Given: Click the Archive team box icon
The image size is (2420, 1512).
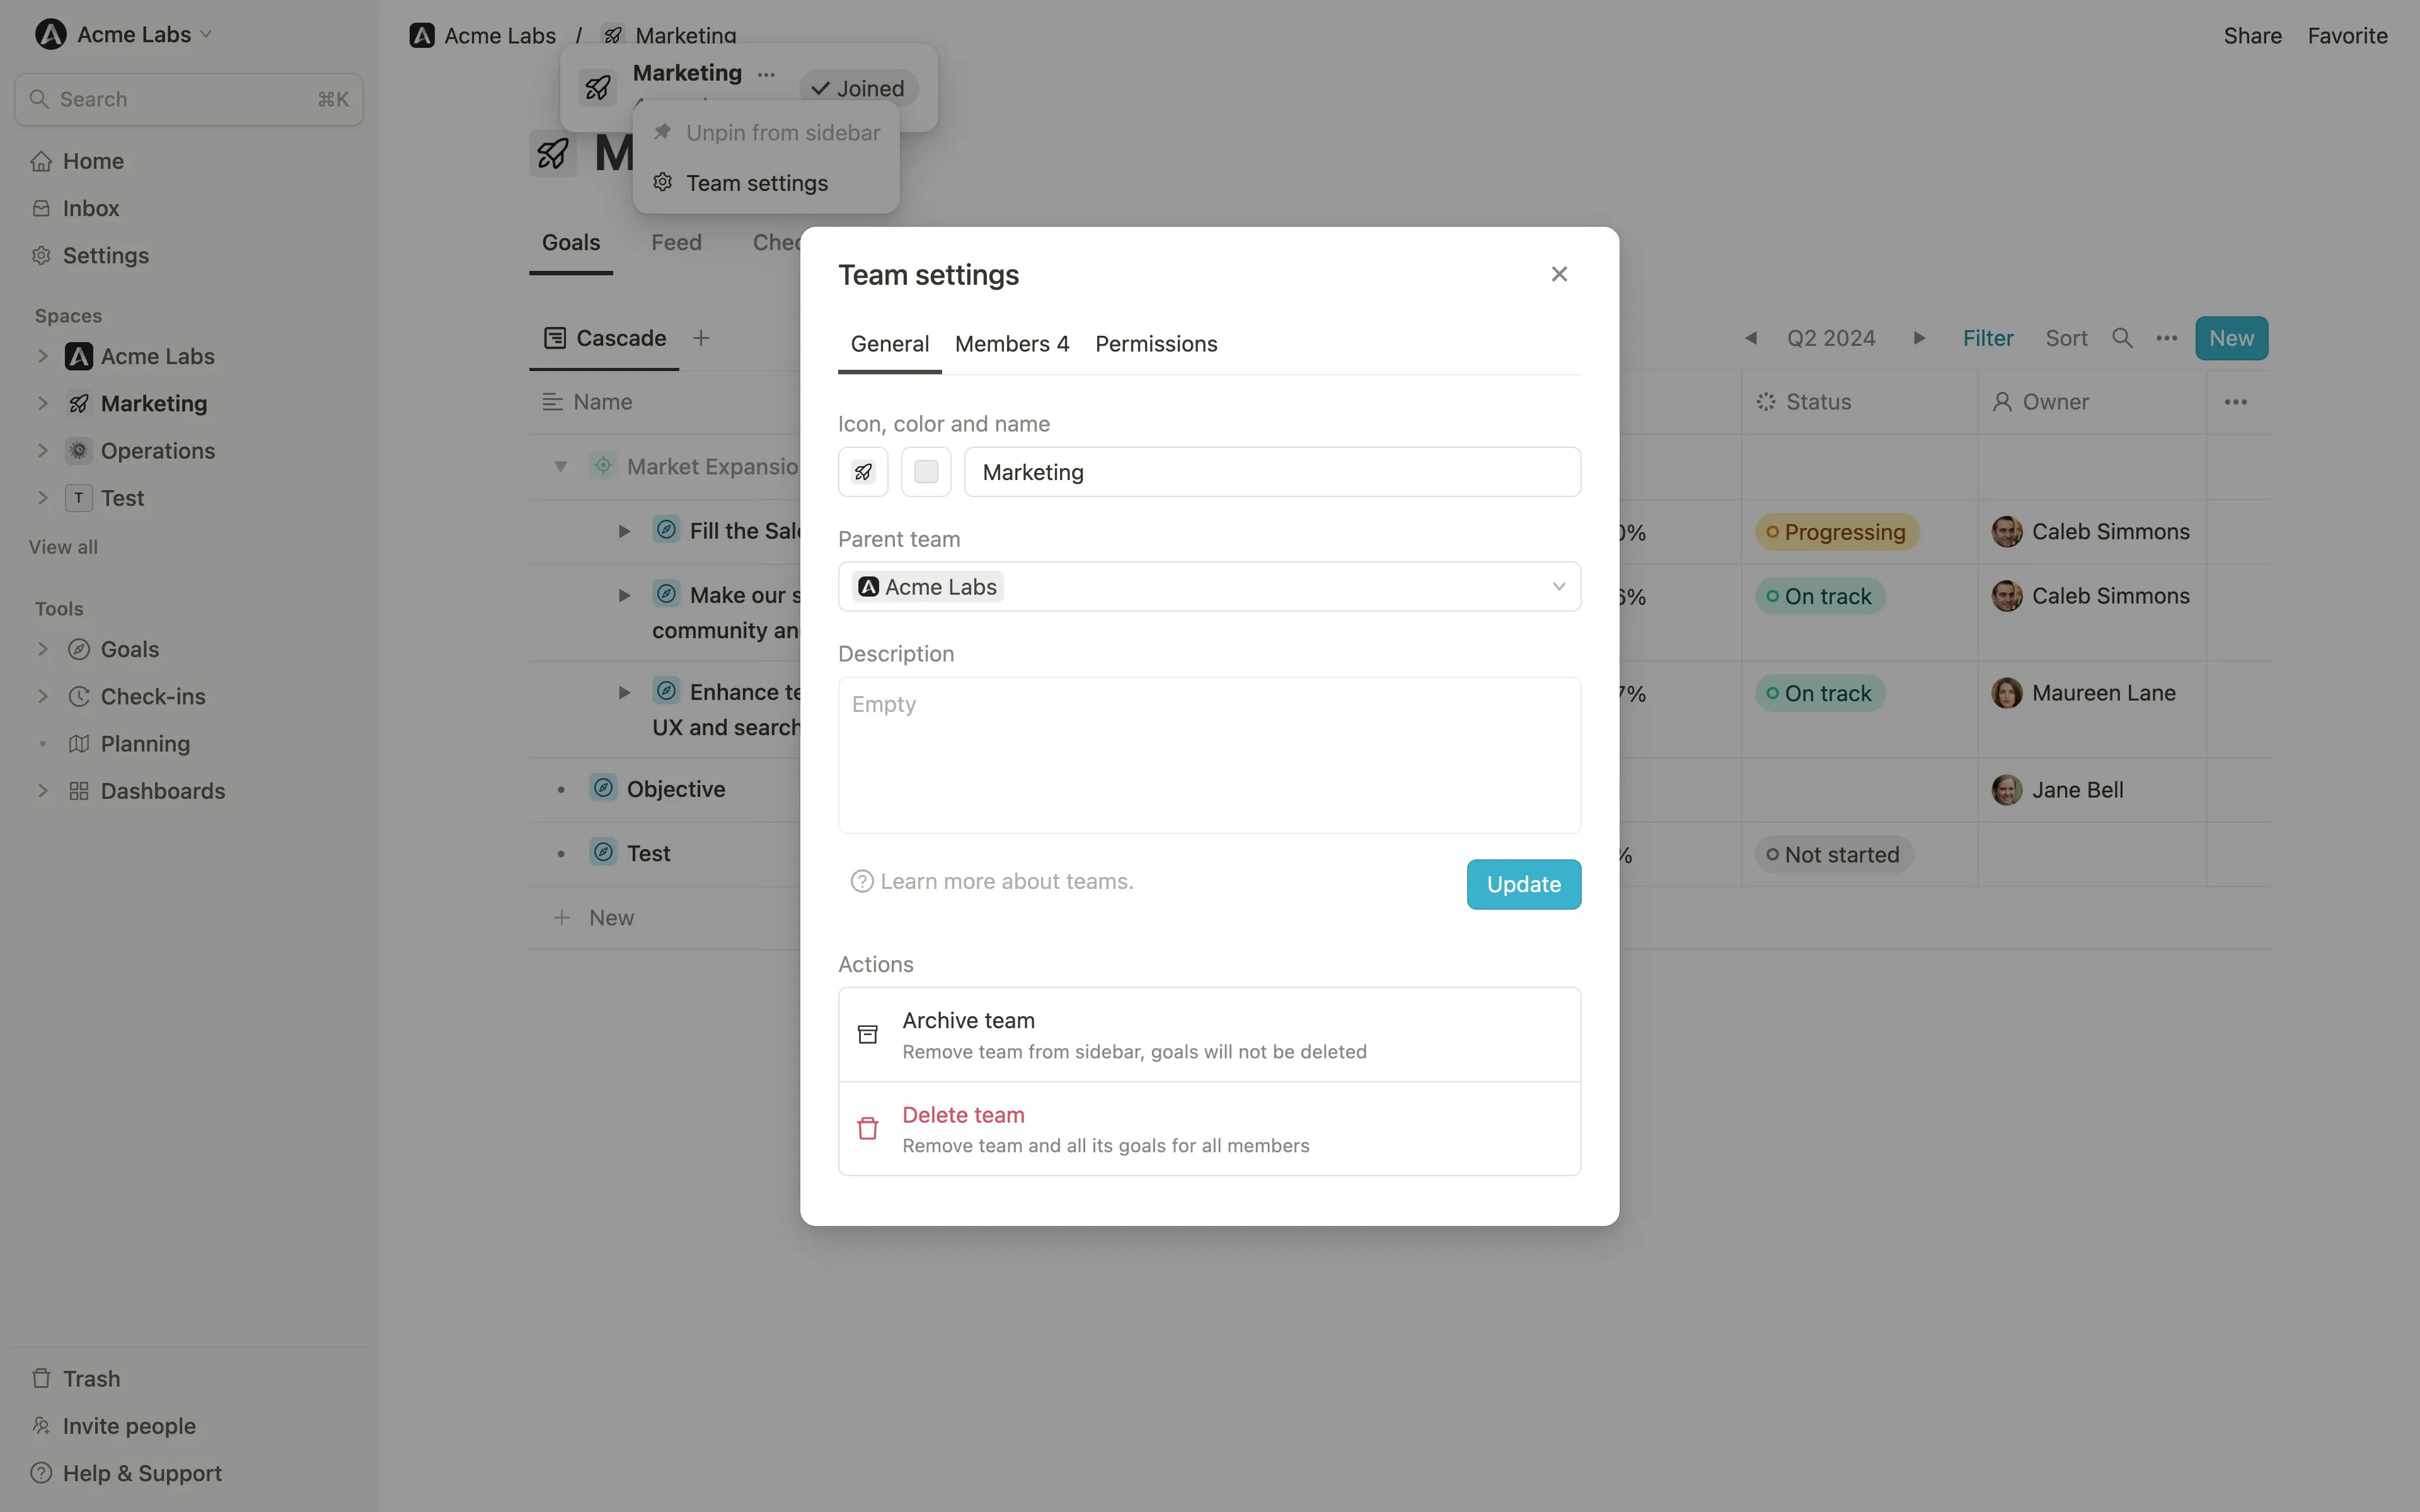Looking at the screenshot, I should pyautogui.click(x=868, y=1034).
